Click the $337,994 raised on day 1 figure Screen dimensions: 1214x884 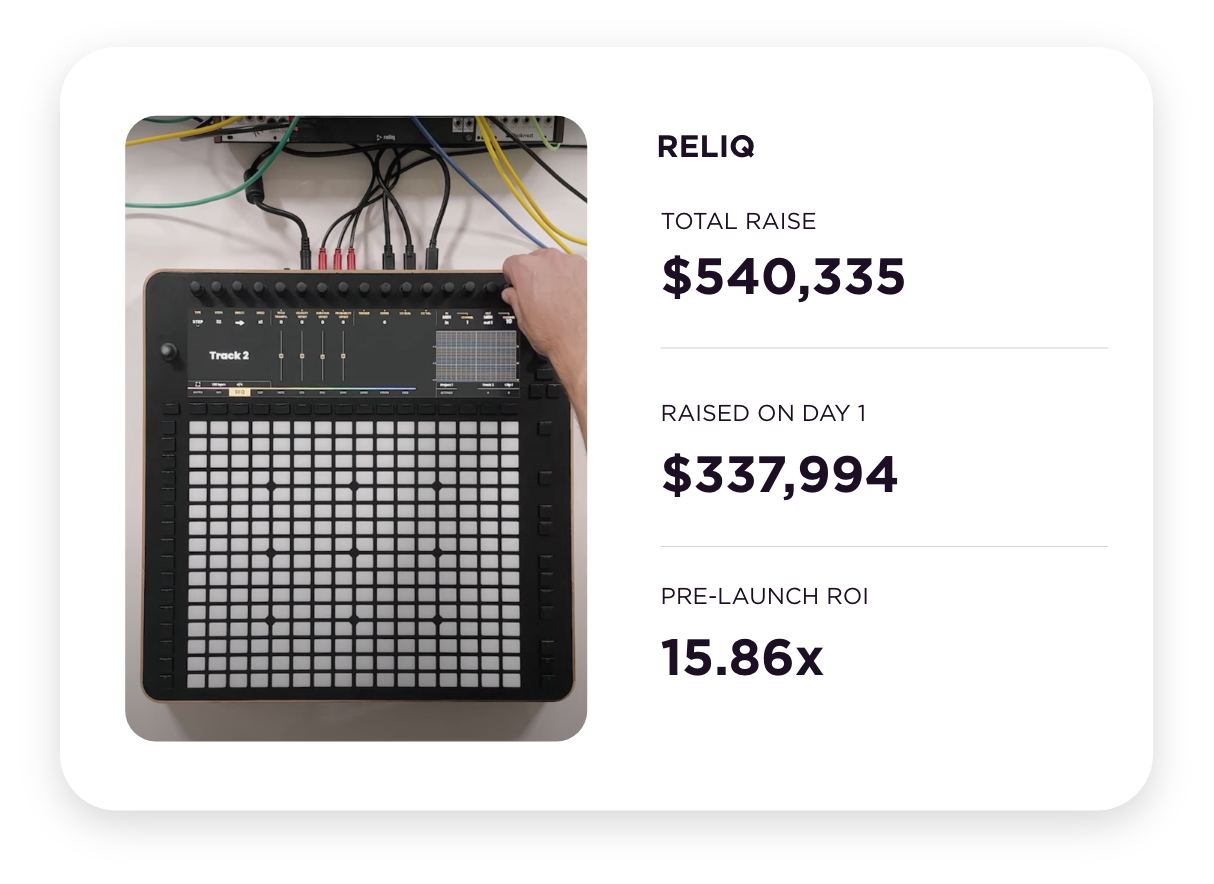[780, 475]
